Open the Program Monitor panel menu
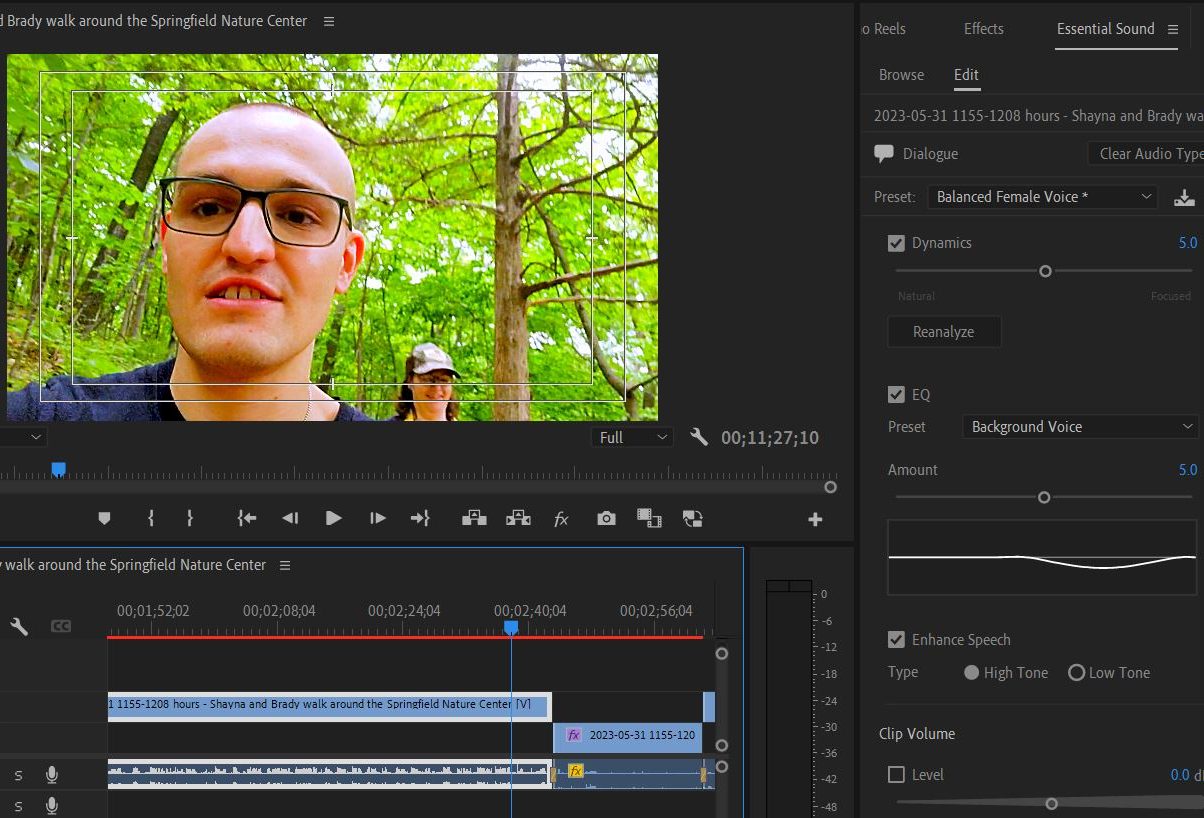 (329, 21)
